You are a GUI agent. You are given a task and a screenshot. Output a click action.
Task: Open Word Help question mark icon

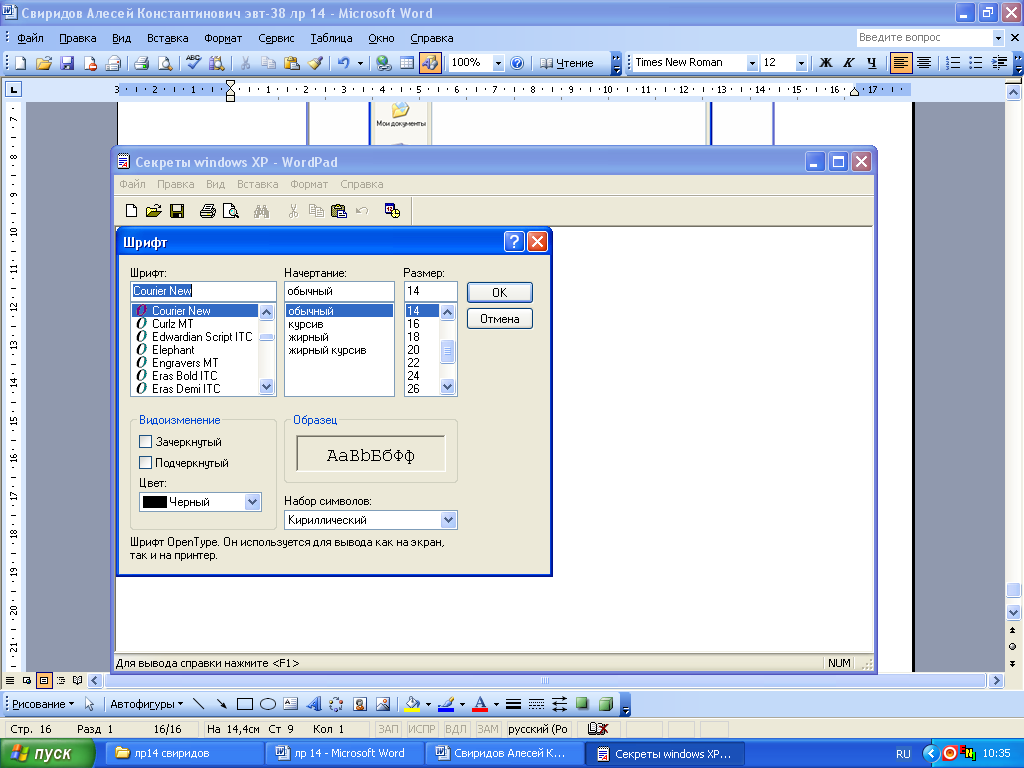(517, 63)
